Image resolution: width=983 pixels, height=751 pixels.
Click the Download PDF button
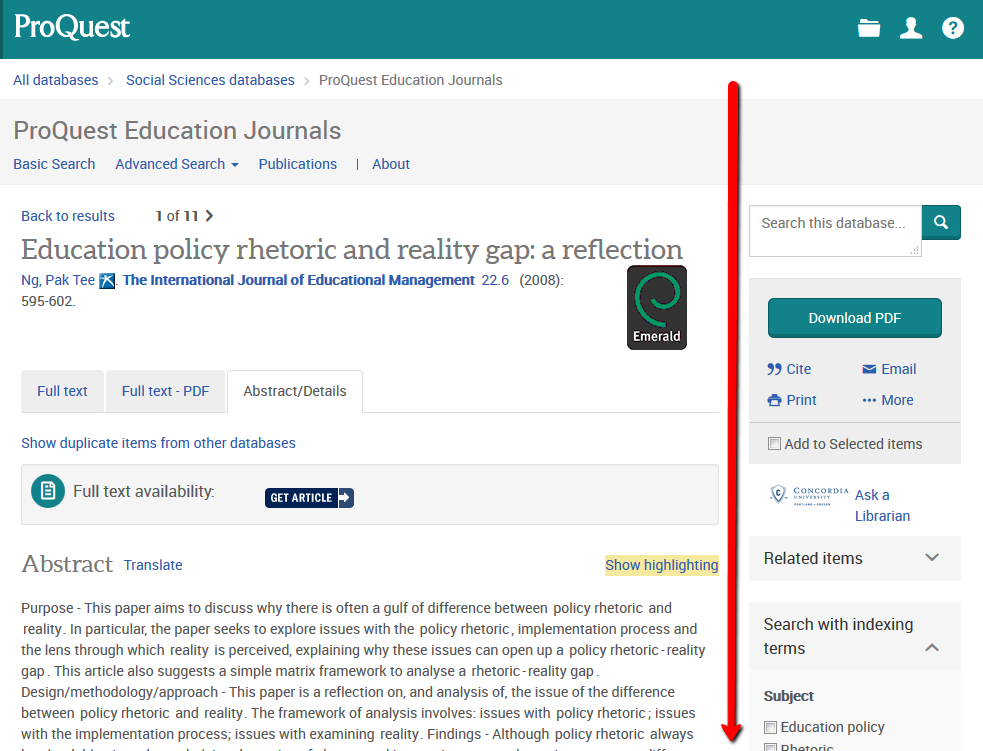[x=854, y=317]
